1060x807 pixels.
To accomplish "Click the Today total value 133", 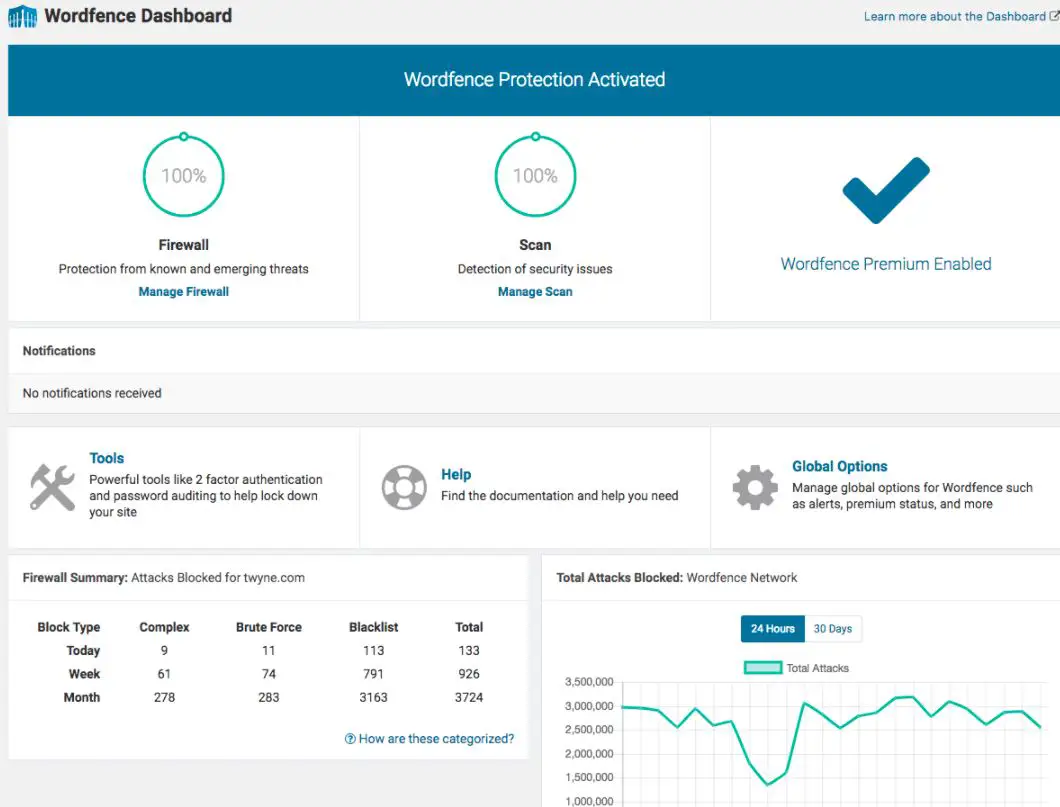I will coord(468,650).
